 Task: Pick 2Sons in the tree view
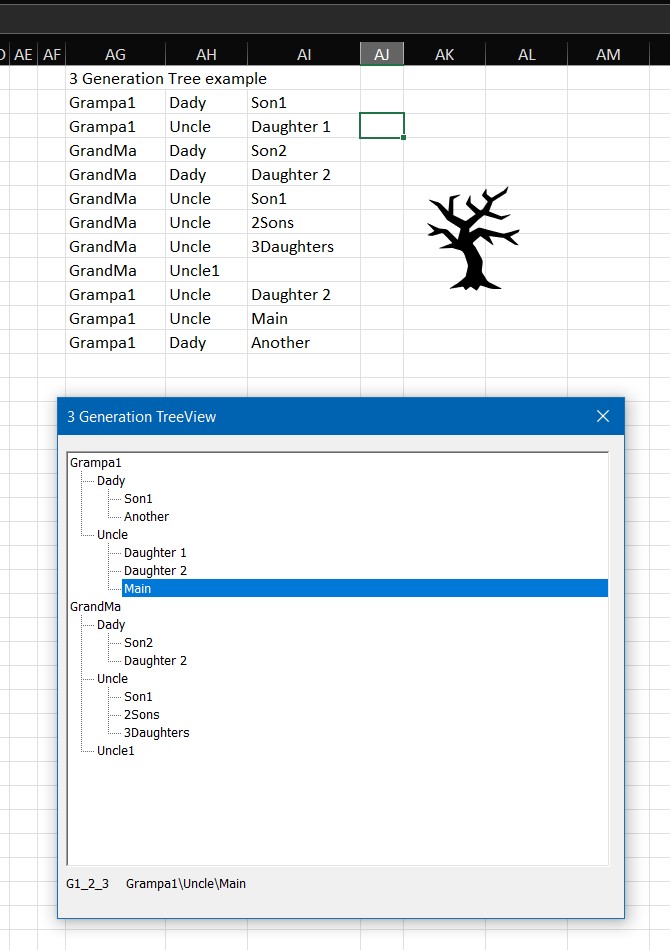[142, 715]
